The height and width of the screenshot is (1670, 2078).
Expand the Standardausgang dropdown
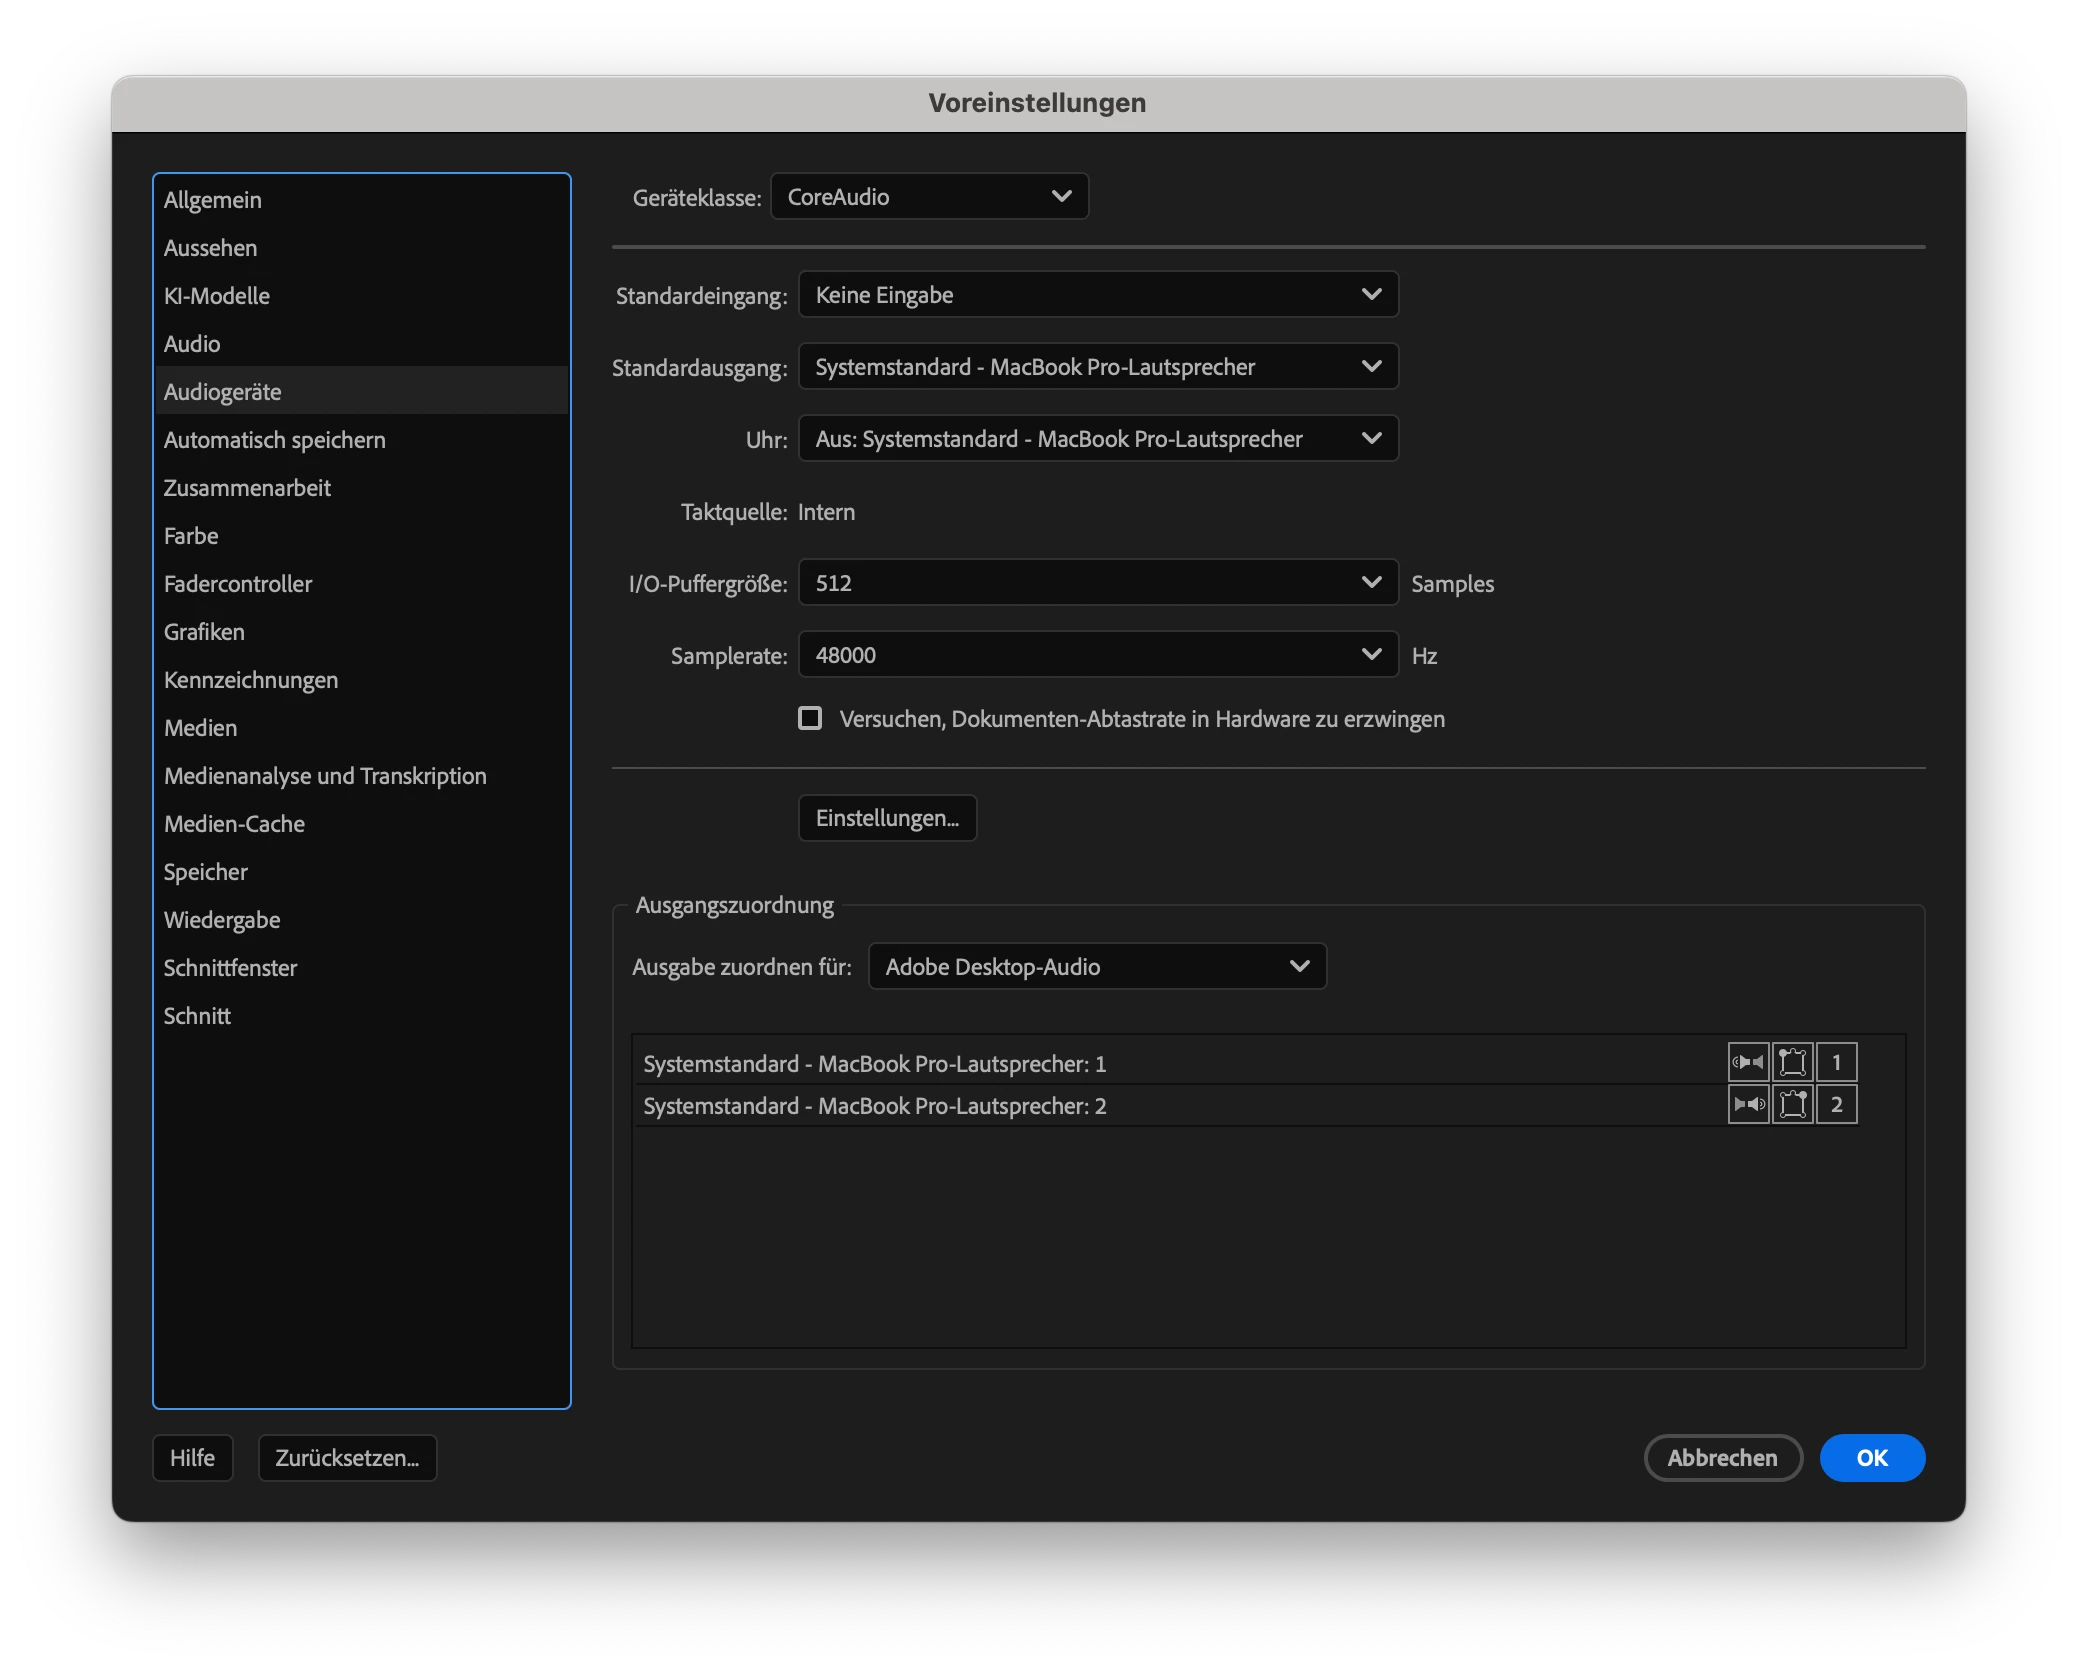tap(1097, 367)
